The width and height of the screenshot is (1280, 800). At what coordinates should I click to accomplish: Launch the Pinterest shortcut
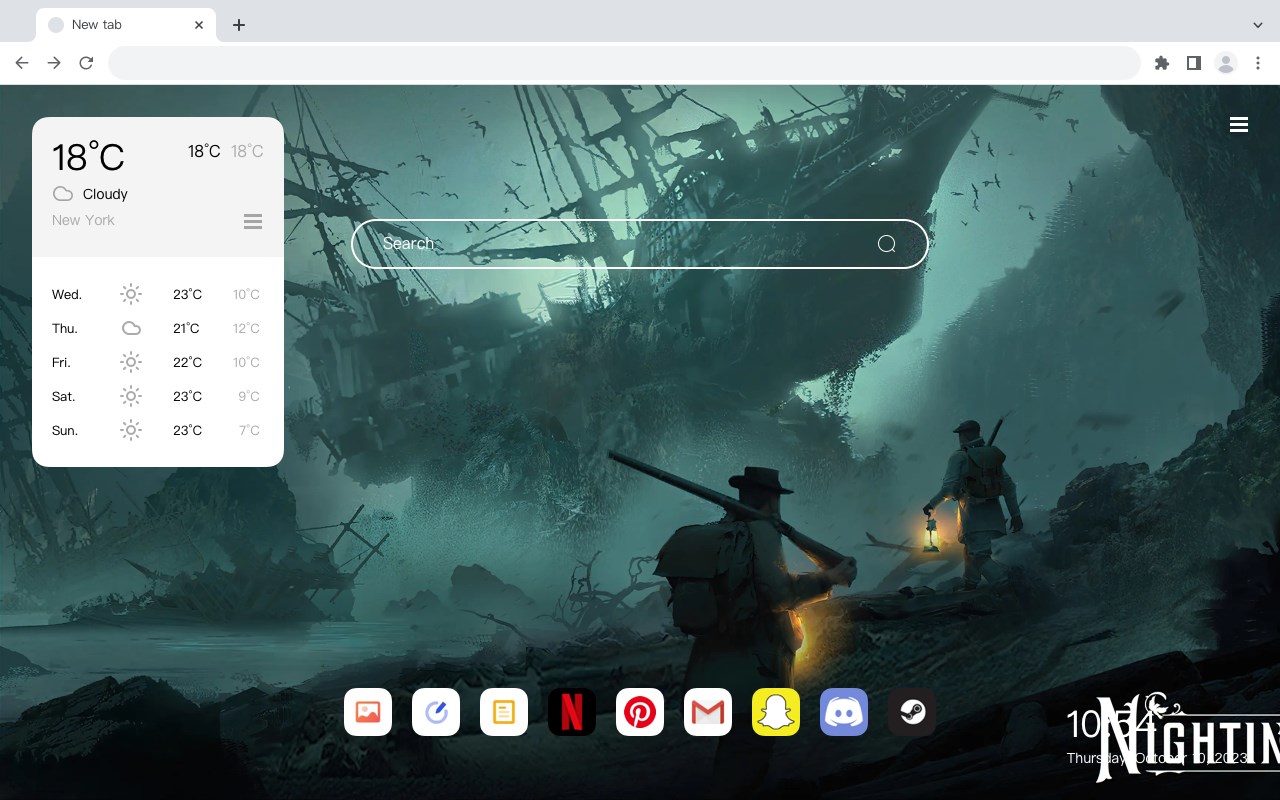[x=640, y=712]
